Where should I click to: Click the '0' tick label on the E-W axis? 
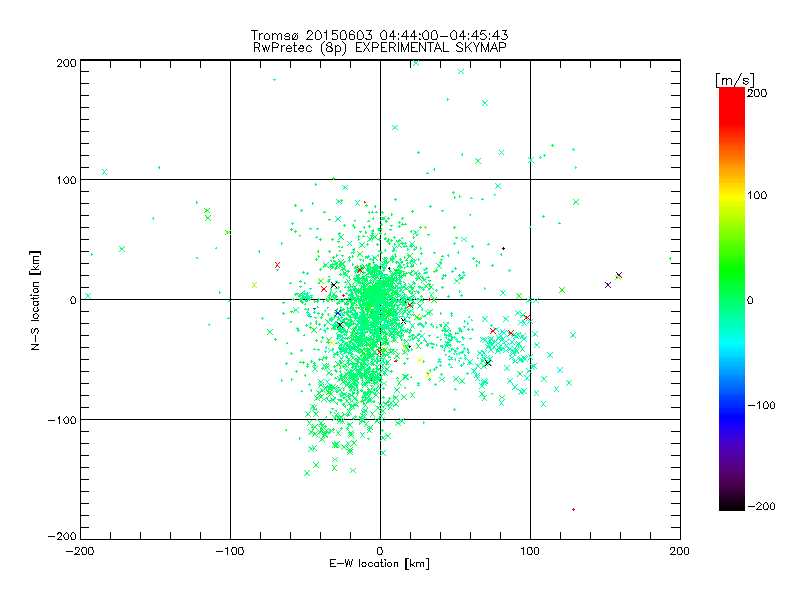(380, 551)
